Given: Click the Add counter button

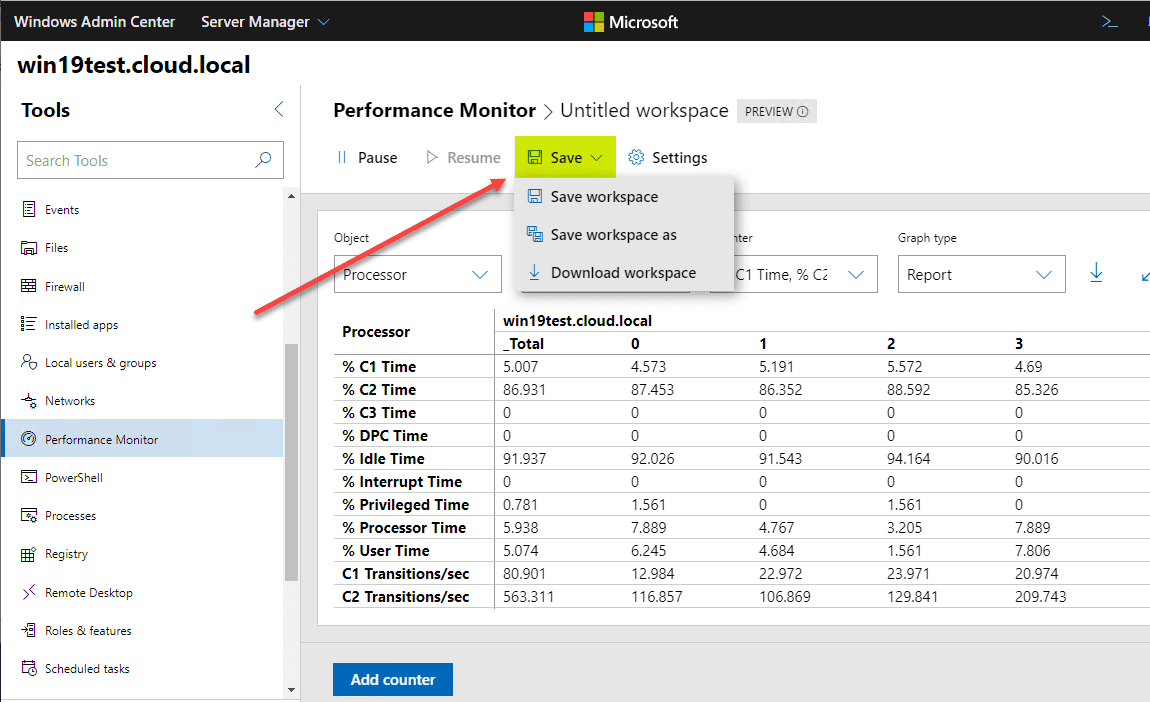Looking at the screenshot, I should 392,679.
